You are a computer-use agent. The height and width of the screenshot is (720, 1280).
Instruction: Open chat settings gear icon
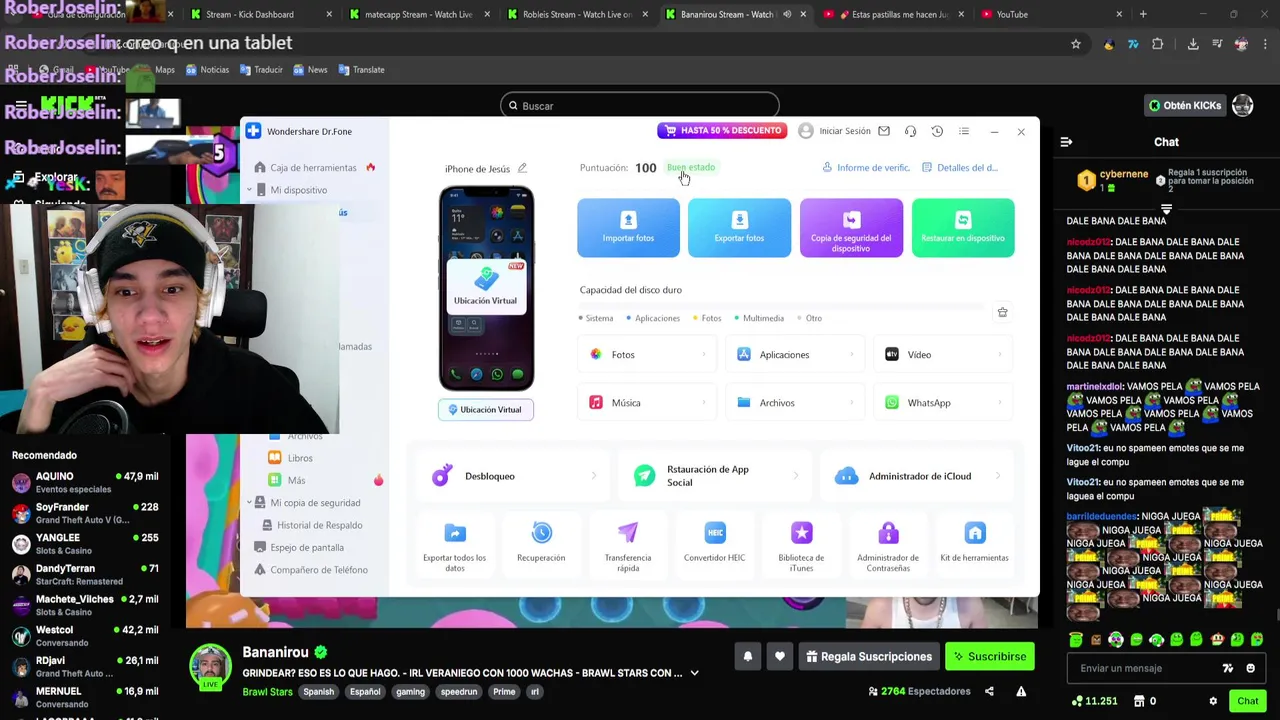coord(1213,701)
